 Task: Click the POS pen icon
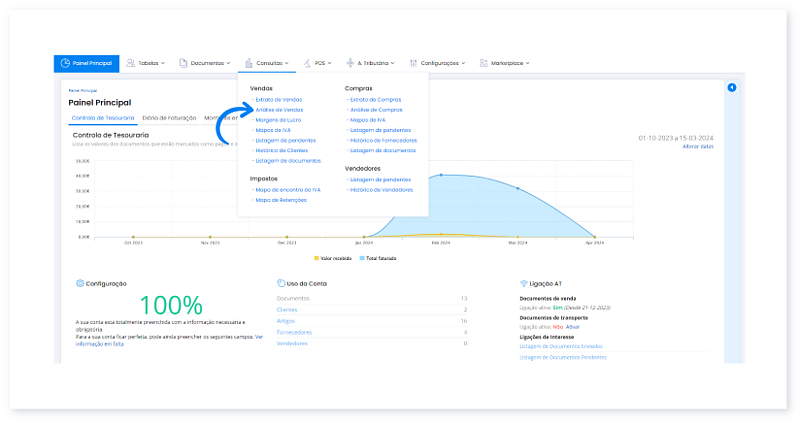[306, 63]
